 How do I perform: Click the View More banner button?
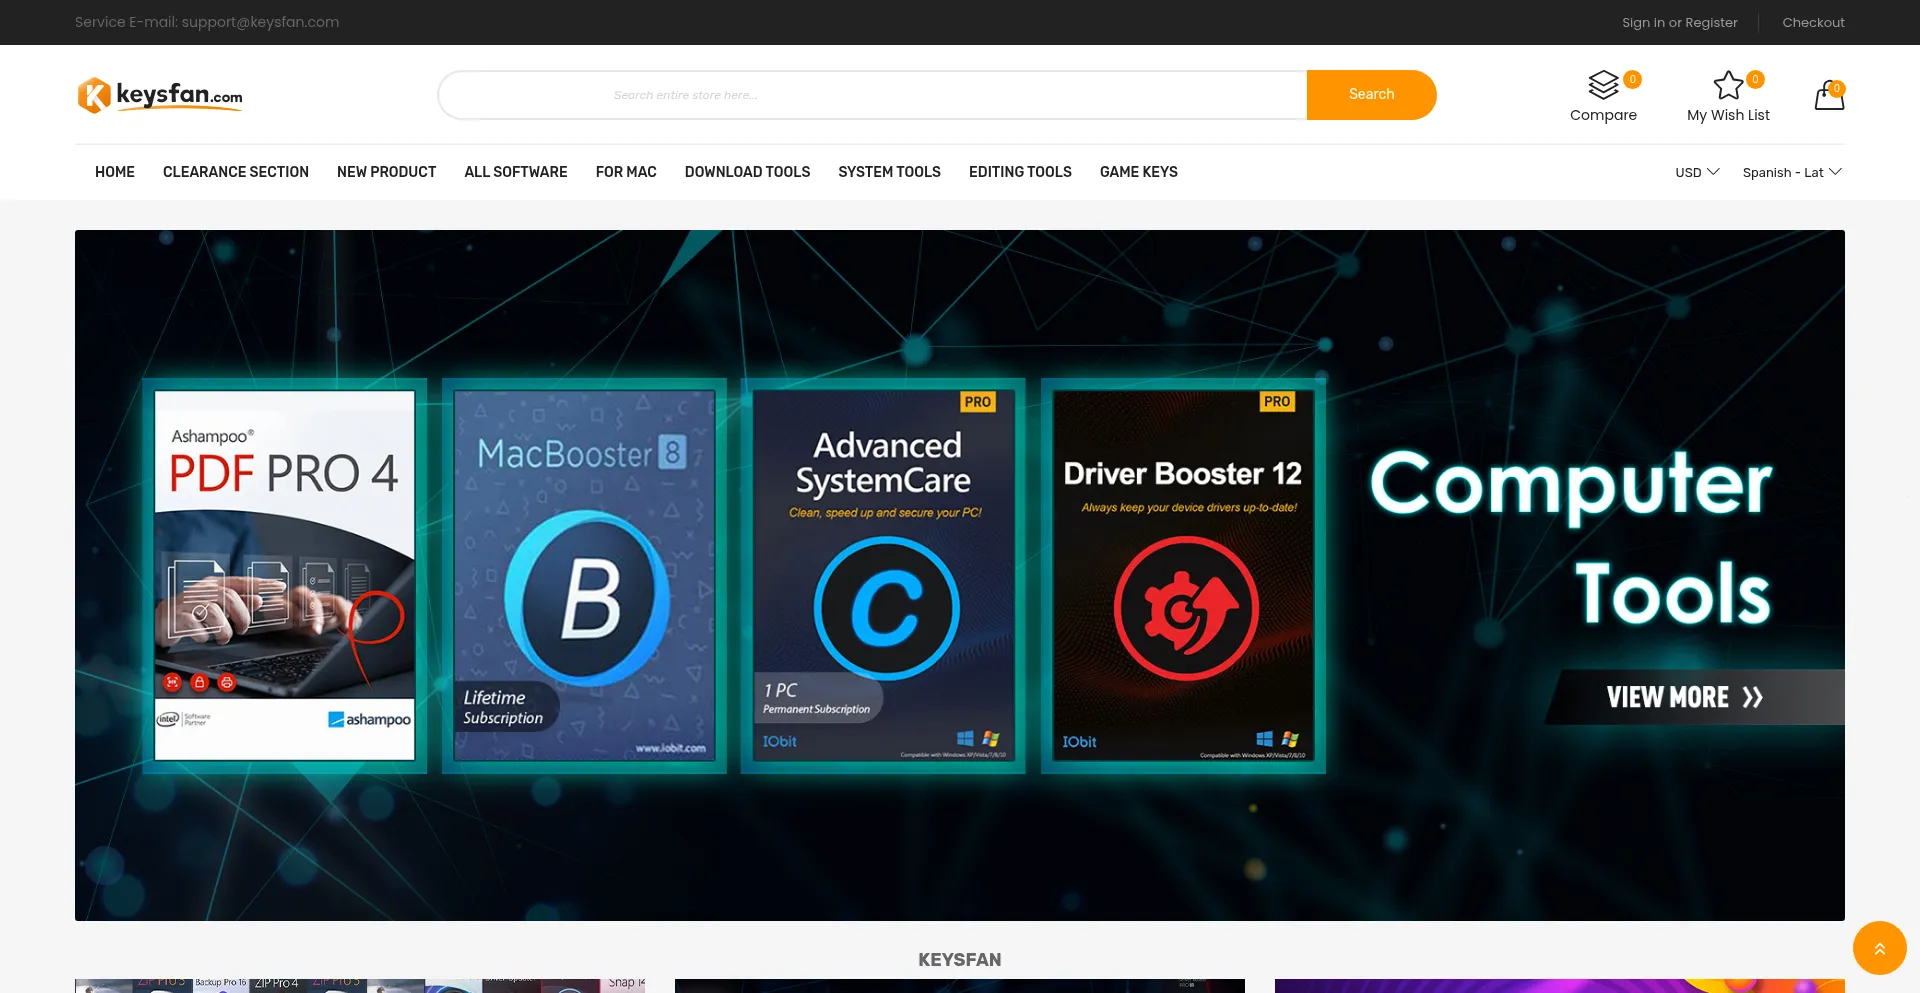1685,697
